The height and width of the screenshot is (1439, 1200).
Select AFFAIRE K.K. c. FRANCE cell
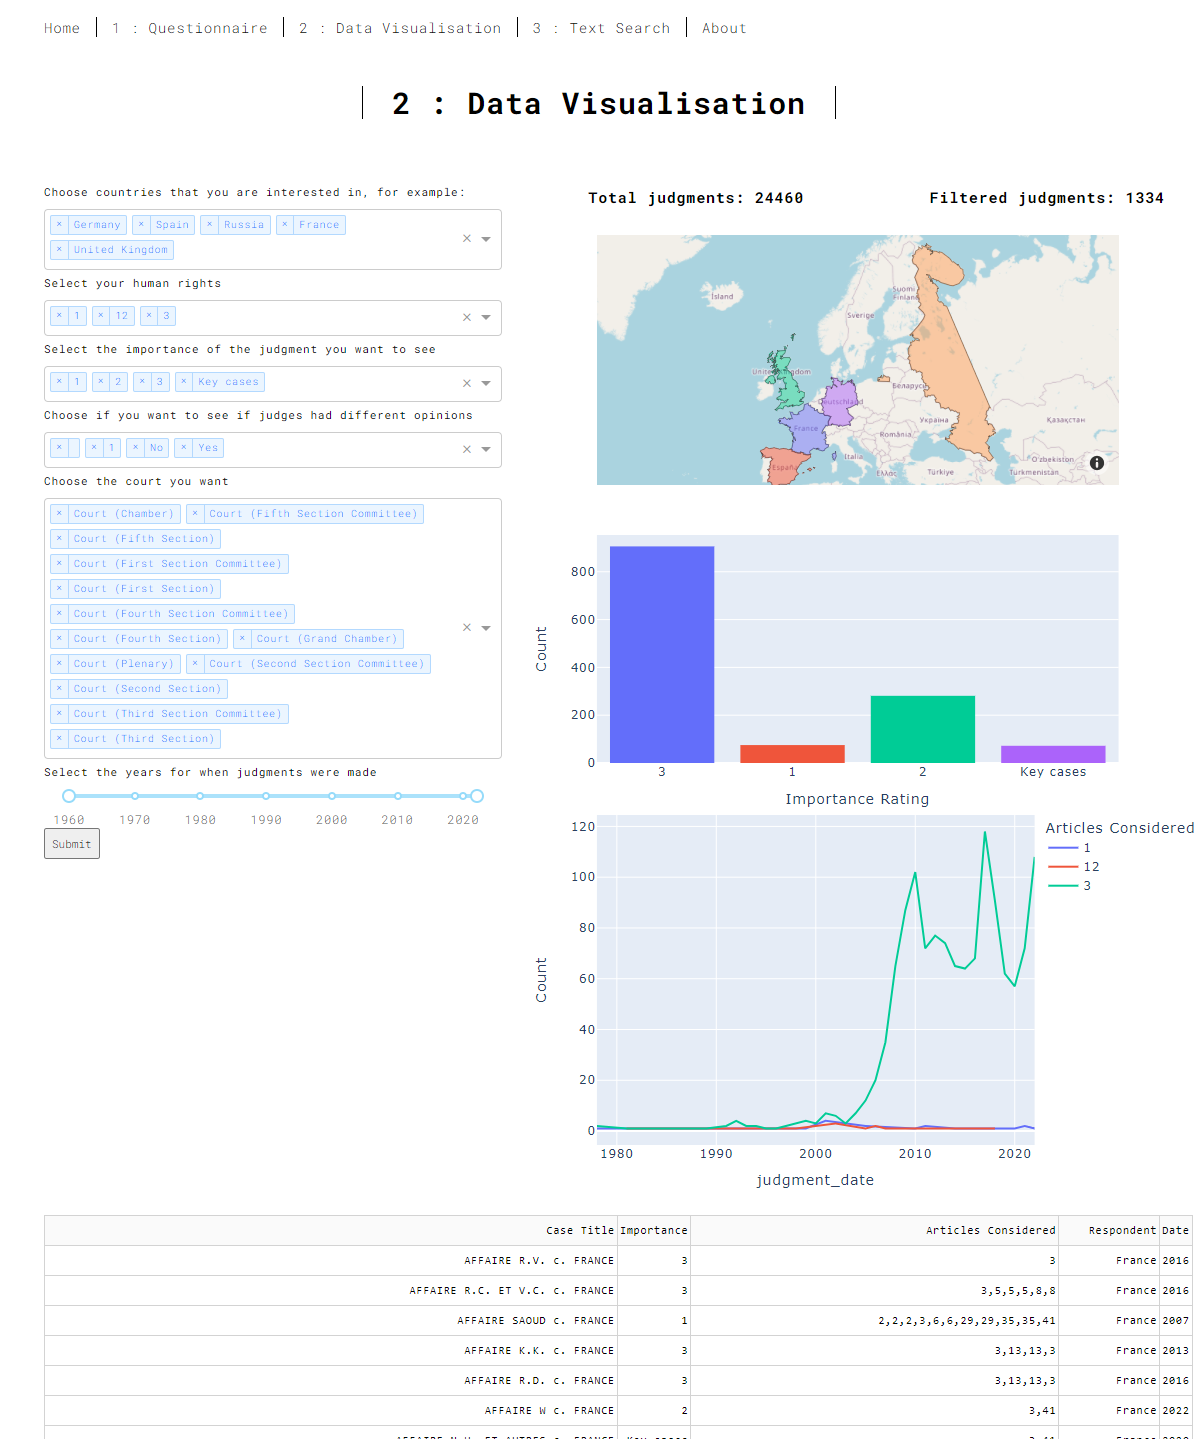tap(331, 1351)
